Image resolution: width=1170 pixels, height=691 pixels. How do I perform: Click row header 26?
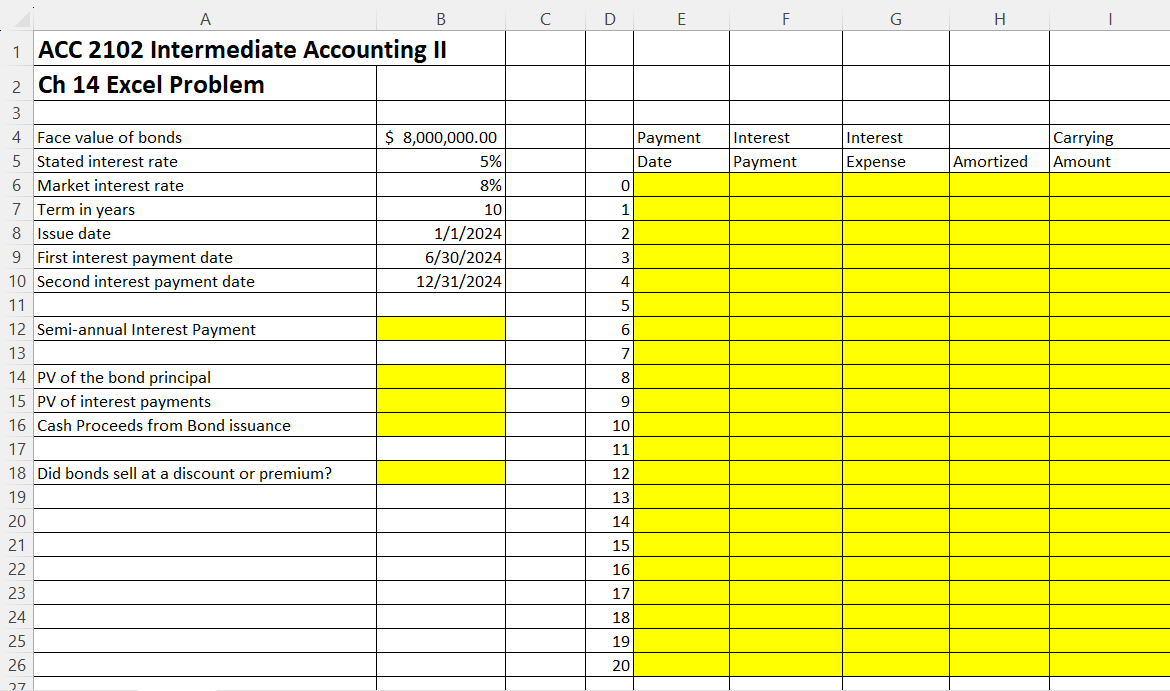click(16, 665)
